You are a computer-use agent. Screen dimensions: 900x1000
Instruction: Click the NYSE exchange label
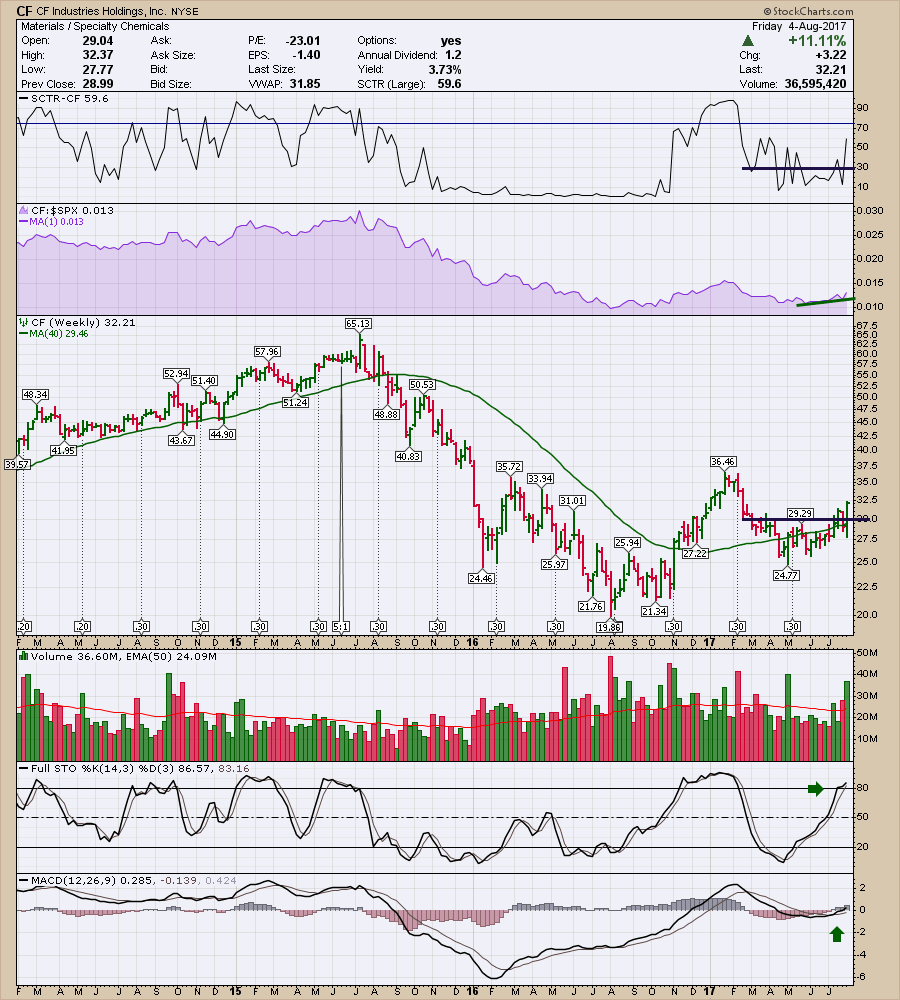(185, 11)
